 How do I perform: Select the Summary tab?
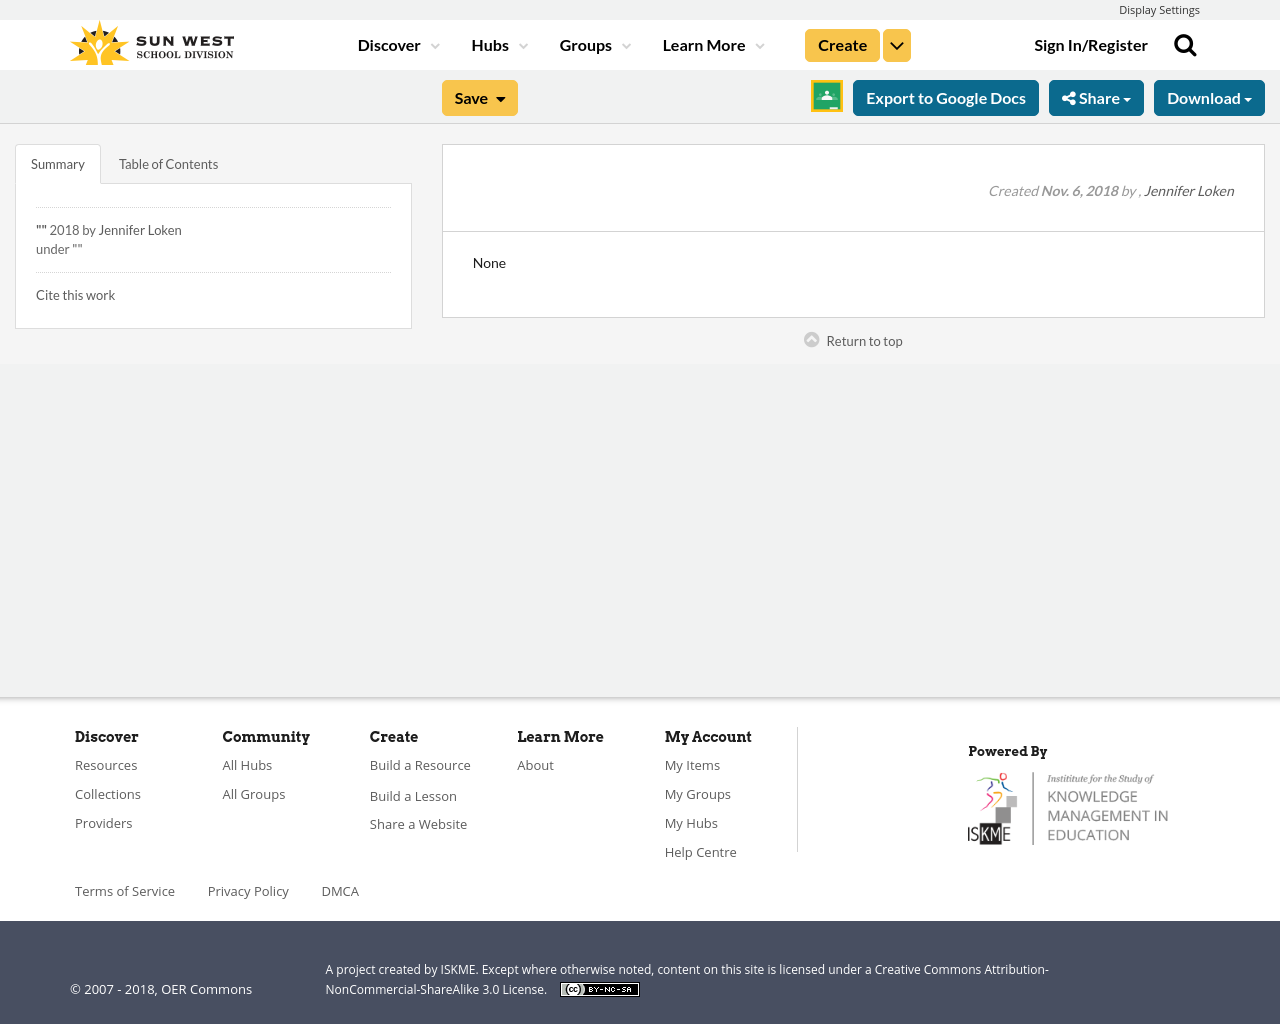pos(57,162)
